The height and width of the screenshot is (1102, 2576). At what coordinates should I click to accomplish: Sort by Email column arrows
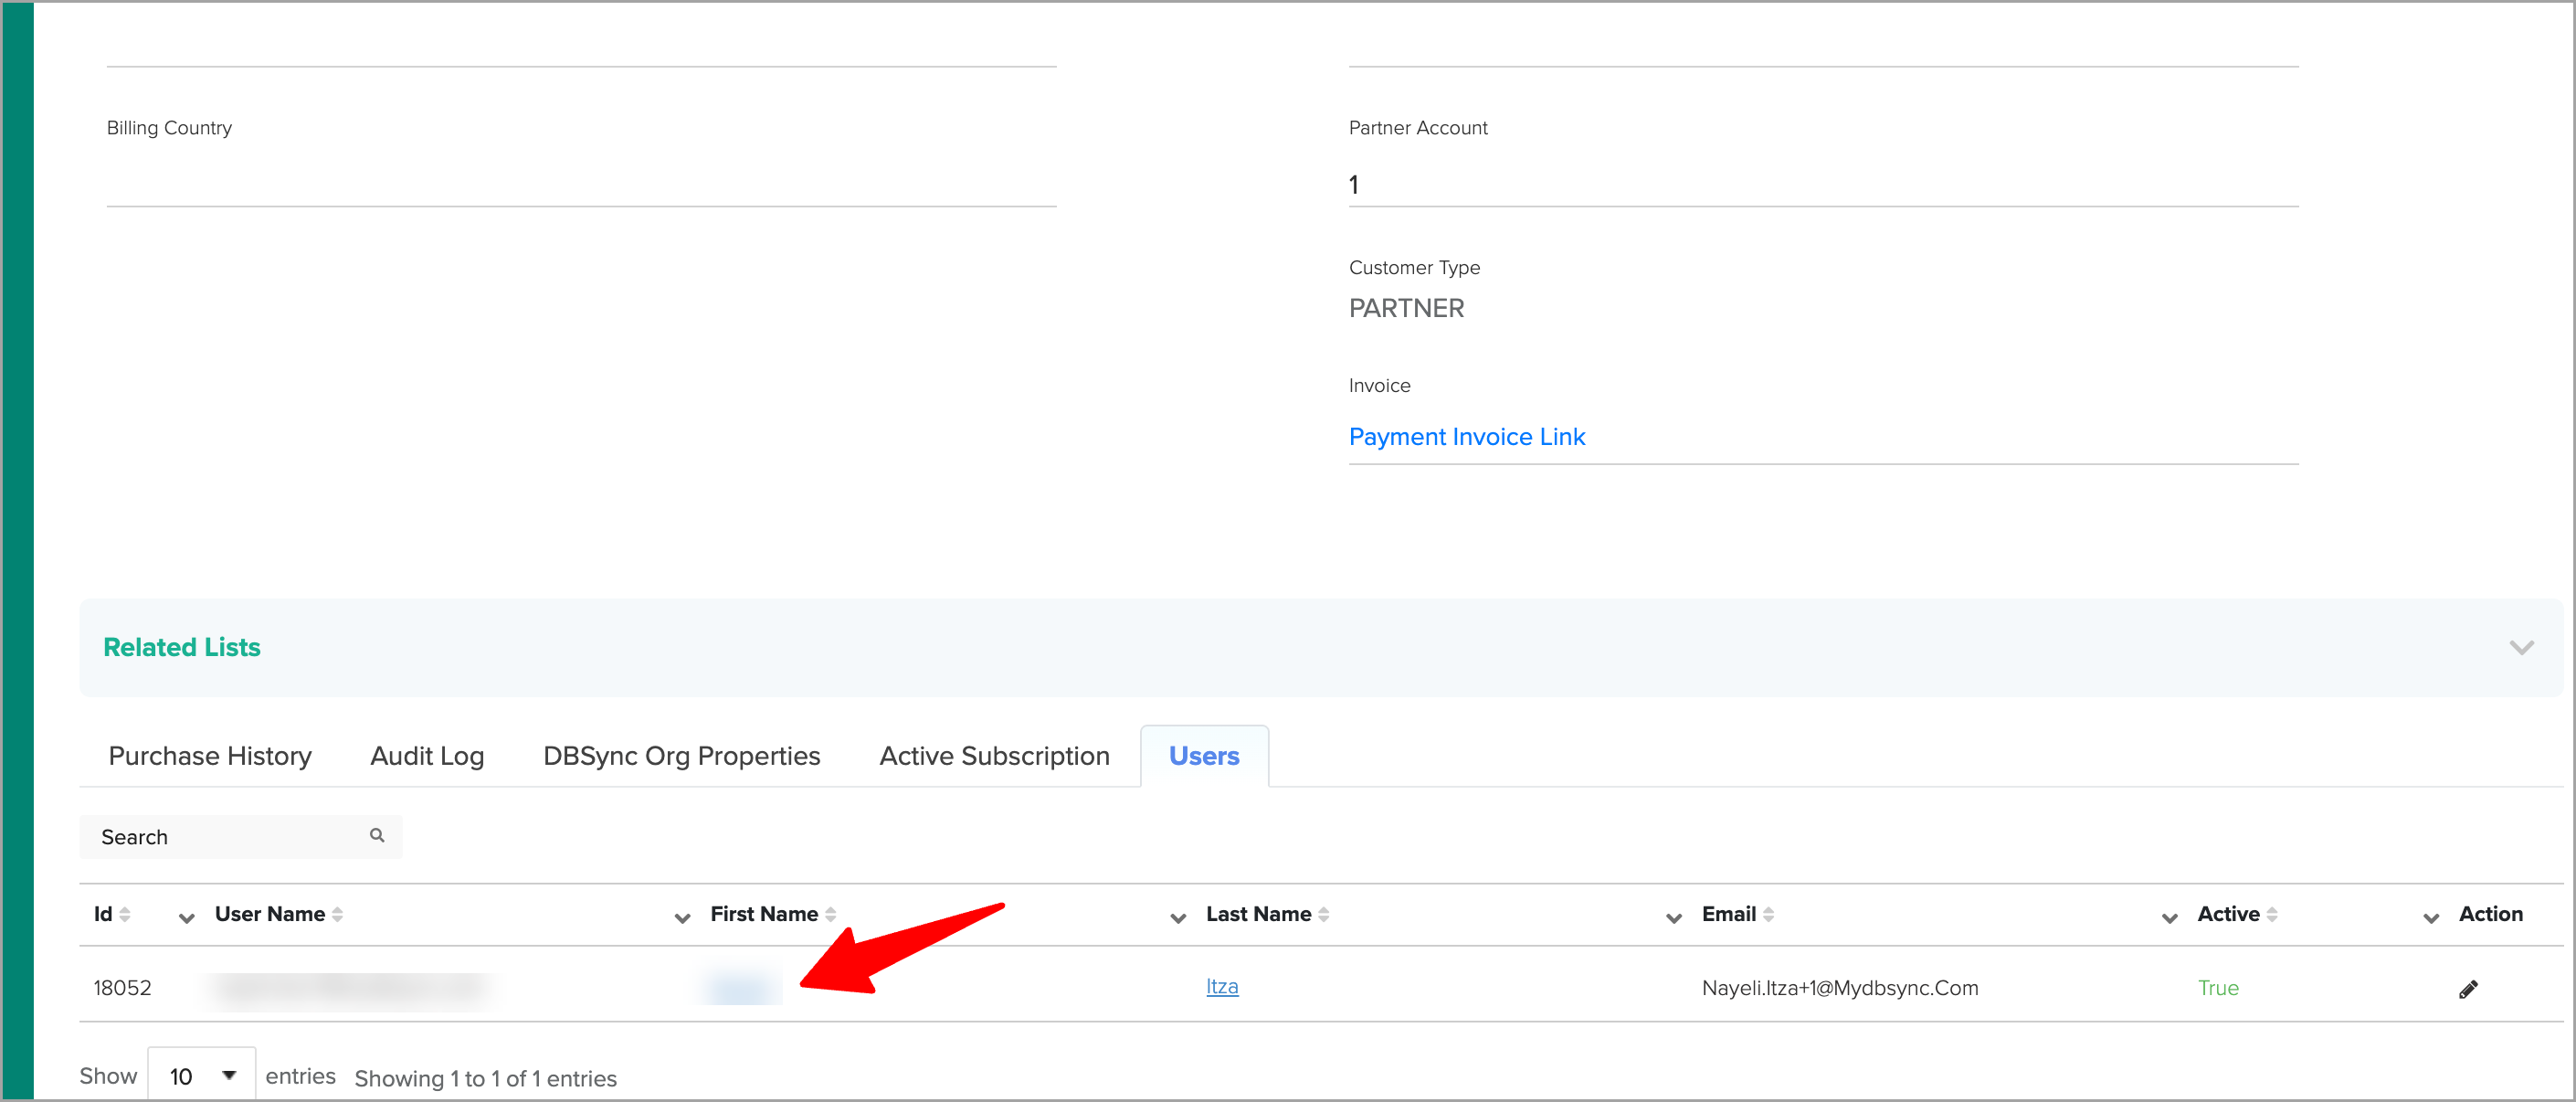1768,914
